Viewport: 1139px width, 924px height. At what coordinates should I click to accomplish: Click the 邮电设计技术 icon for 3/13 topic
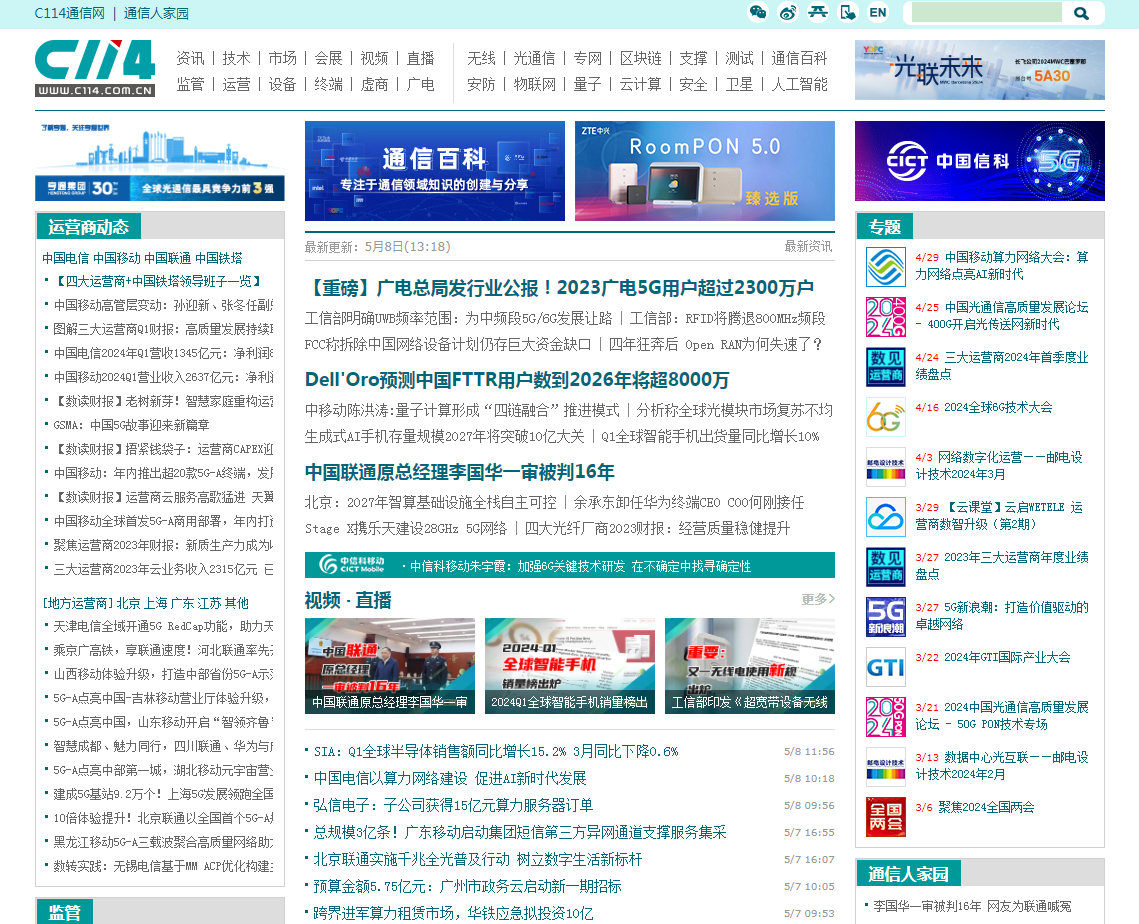coord(885,767)
